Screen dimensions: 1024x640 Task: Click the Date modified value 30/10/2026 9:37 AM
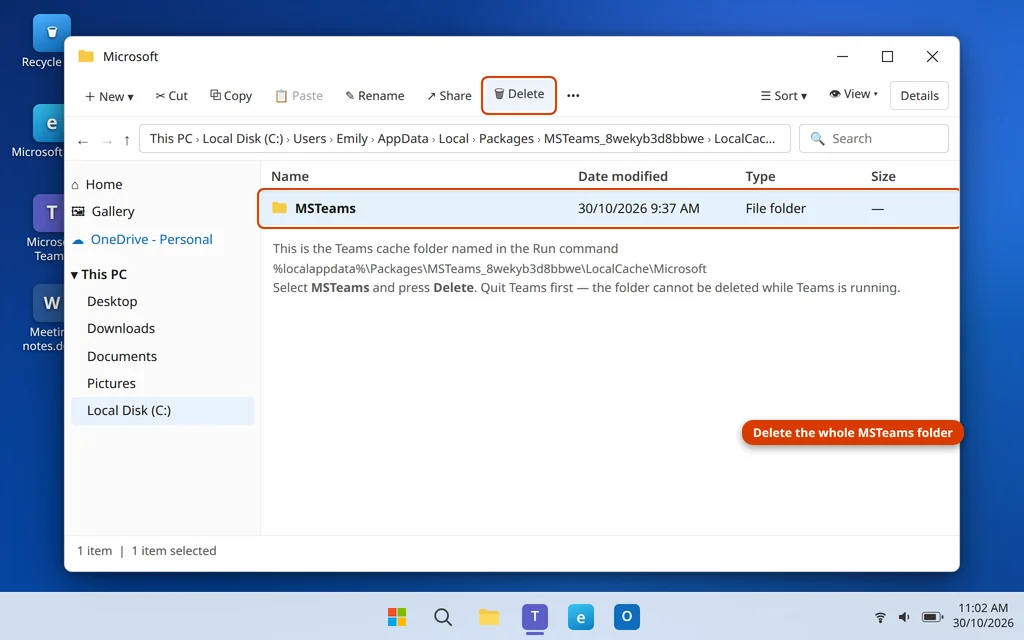(639, 208)
